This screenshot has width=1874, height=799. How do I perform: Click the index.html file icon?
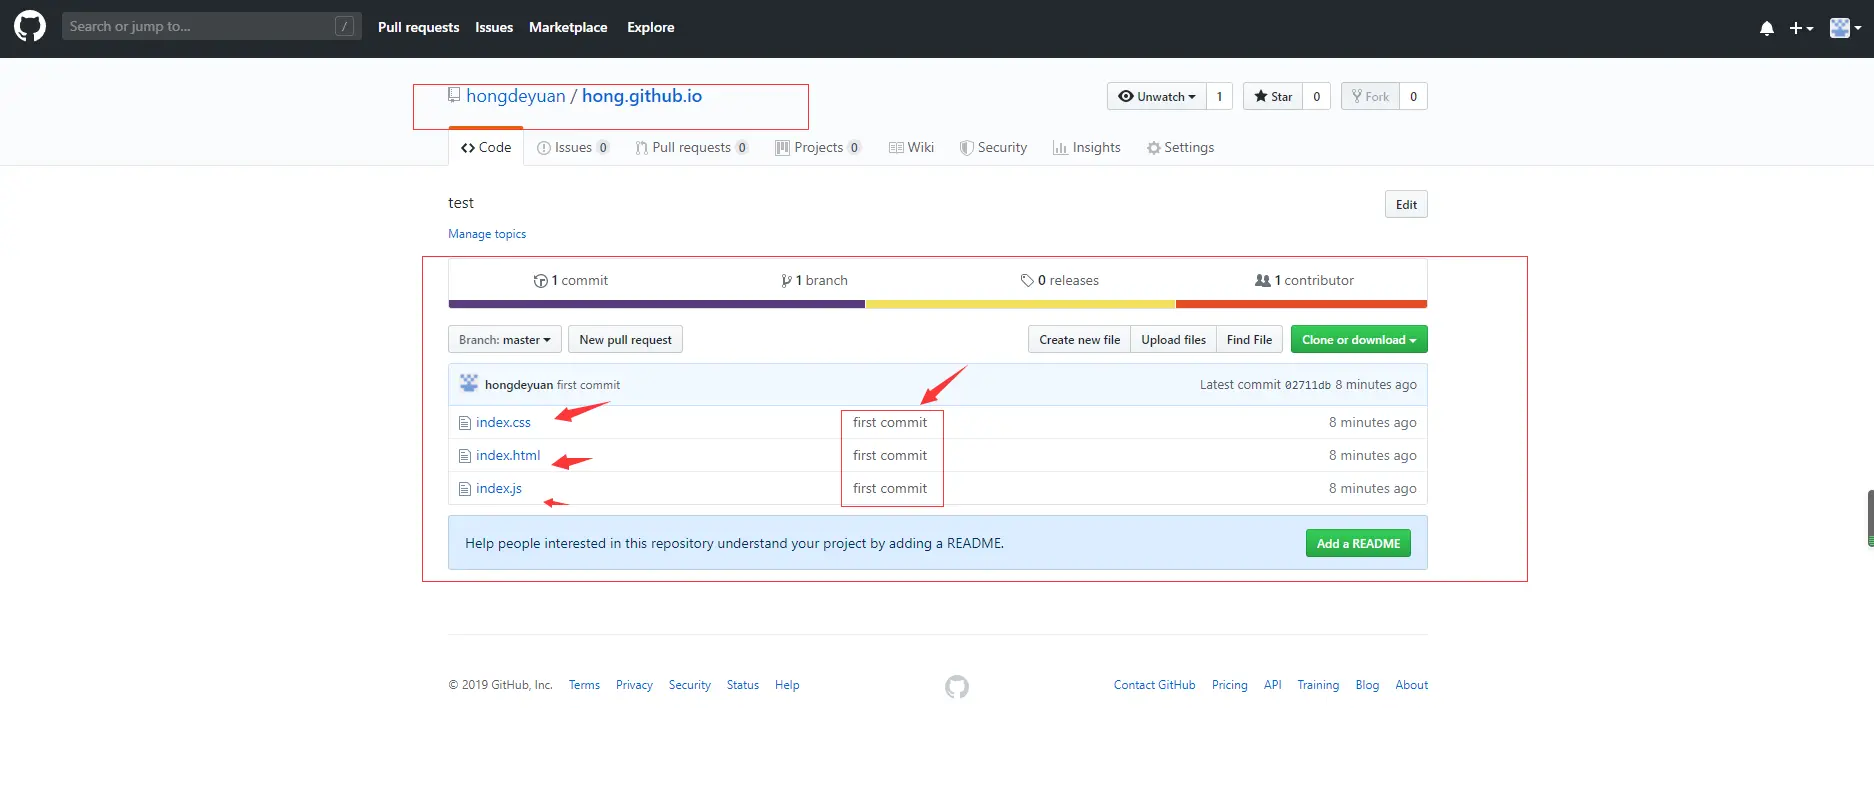click(464, 456)
